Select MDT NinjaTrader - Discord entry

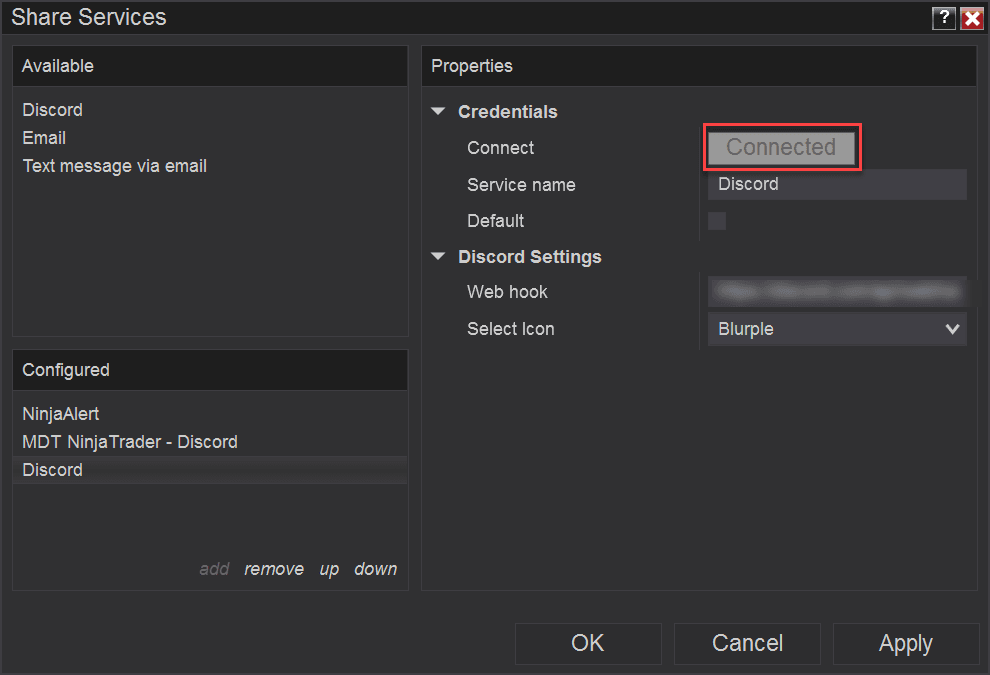click(130, 442)
